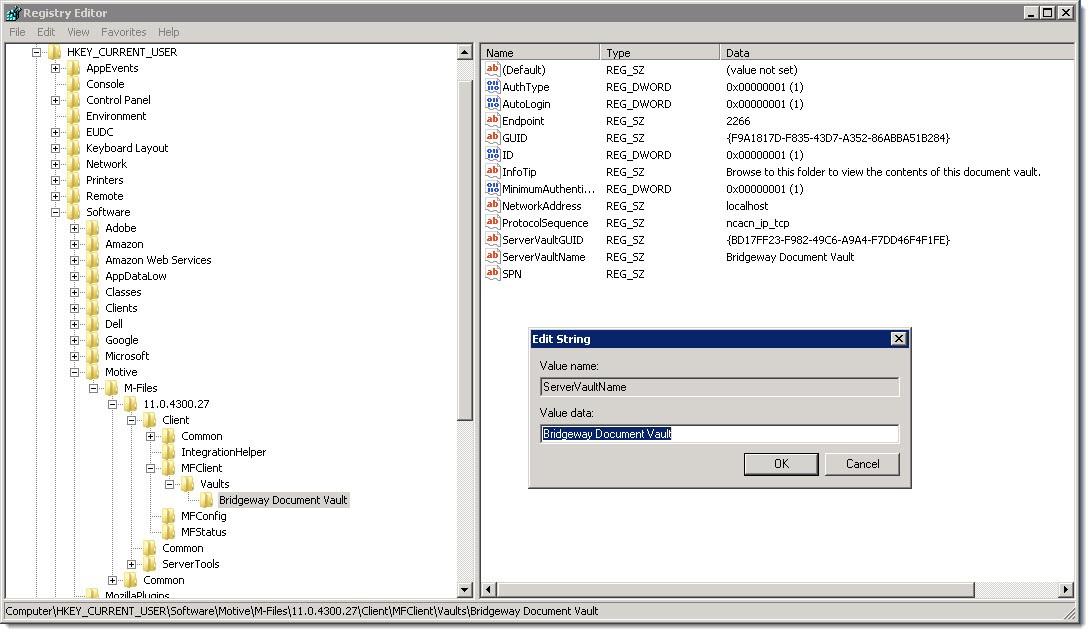
Task: Click the AuthType DWORD value icon
Action: coord(493,86)
